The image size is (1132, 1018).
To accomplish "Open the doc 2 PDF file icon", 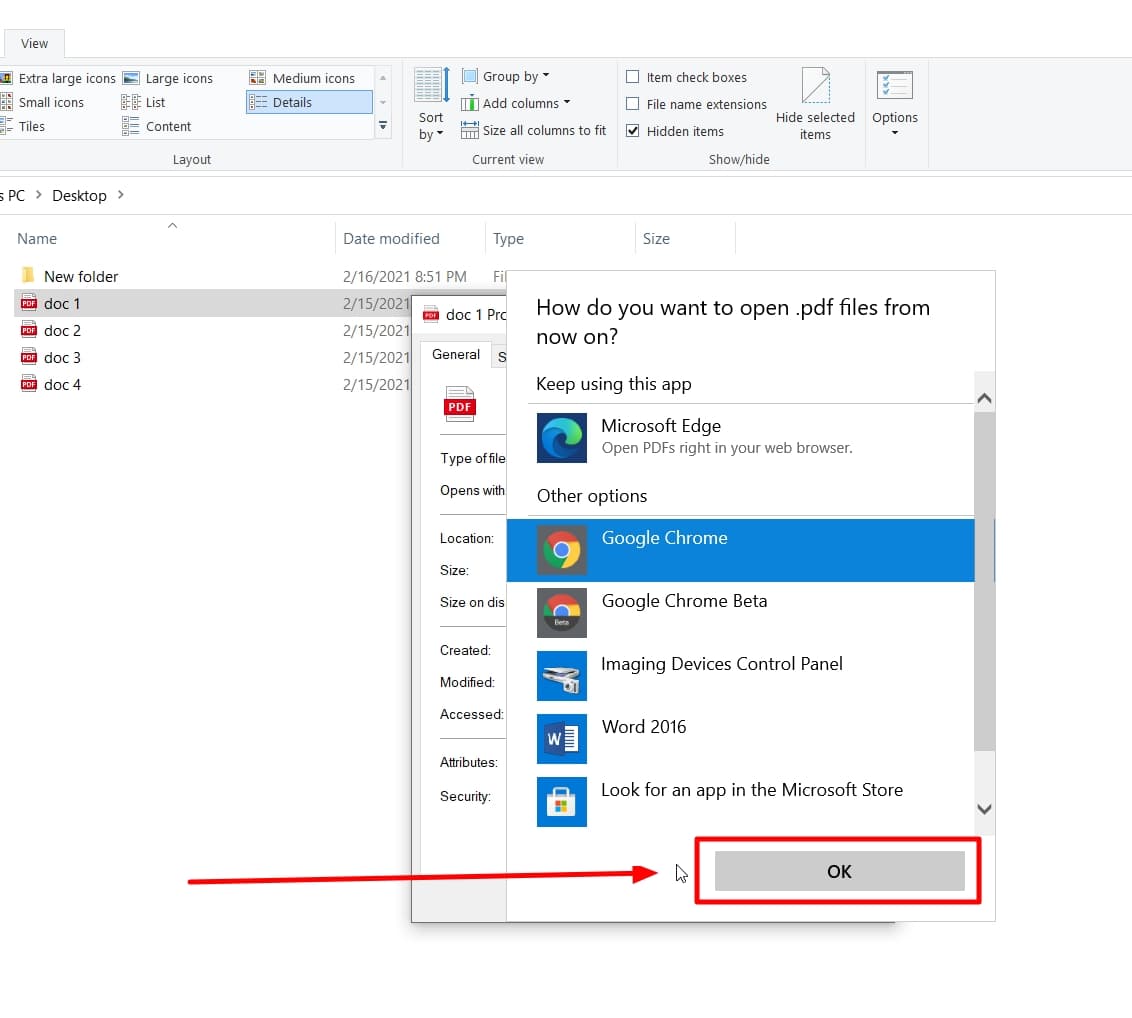I will point(28,330).
